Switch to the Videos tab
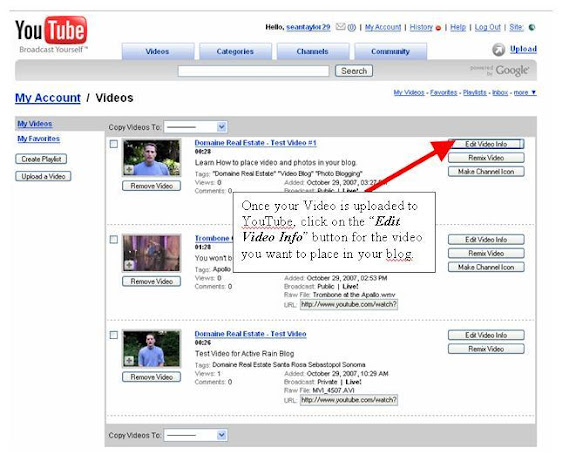 [x=158, y=51]
